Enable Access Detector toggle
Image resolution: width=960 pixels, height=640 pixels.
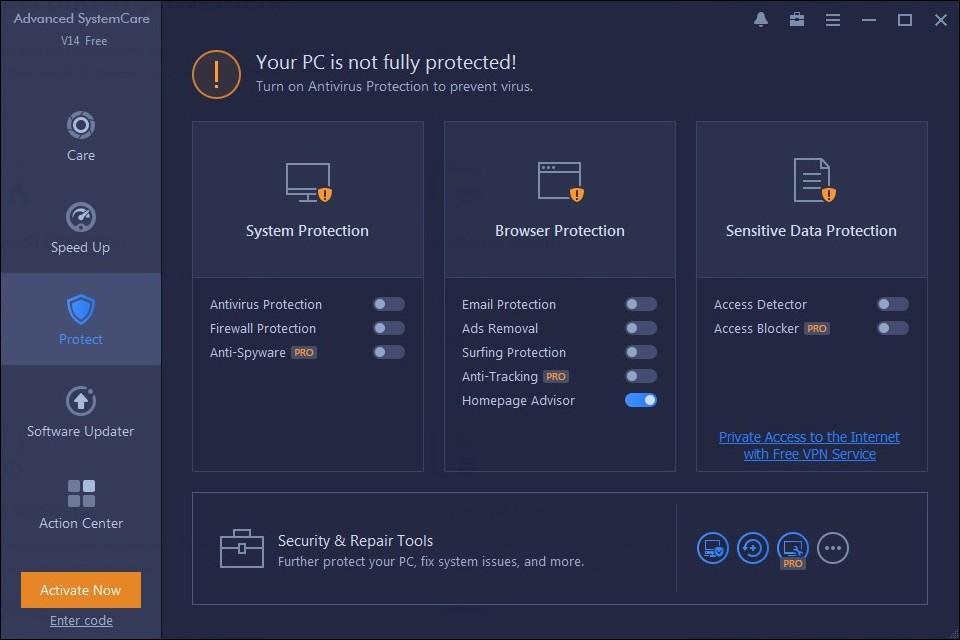[893, 304]
